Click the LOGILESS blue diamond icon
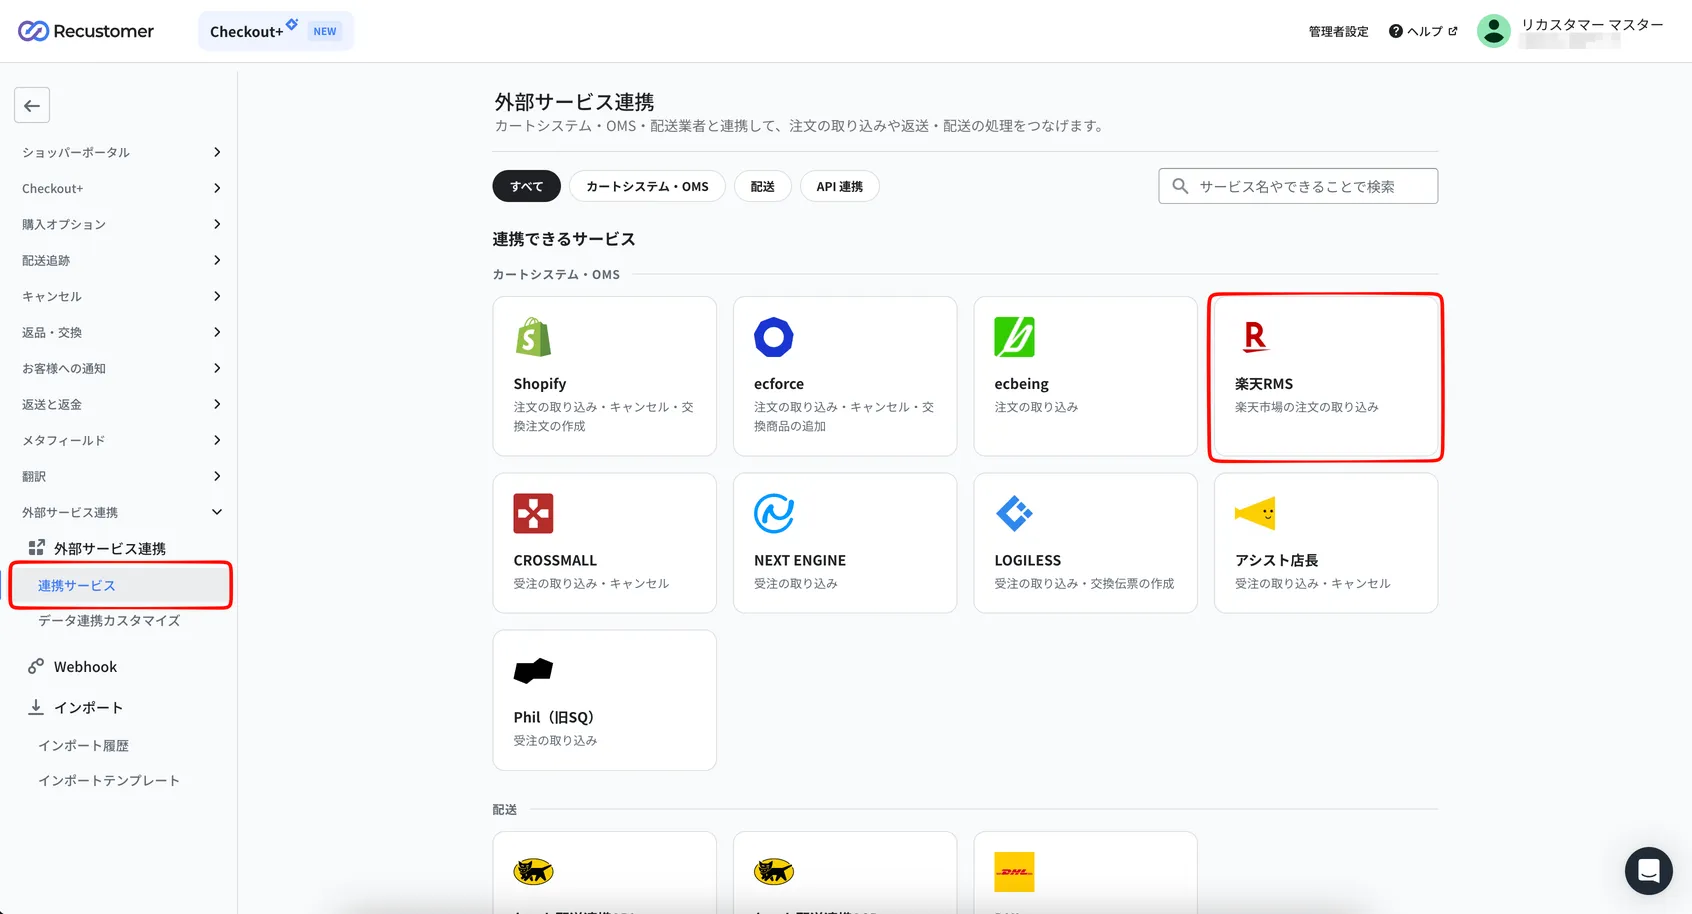 [x=1014, y=514]
